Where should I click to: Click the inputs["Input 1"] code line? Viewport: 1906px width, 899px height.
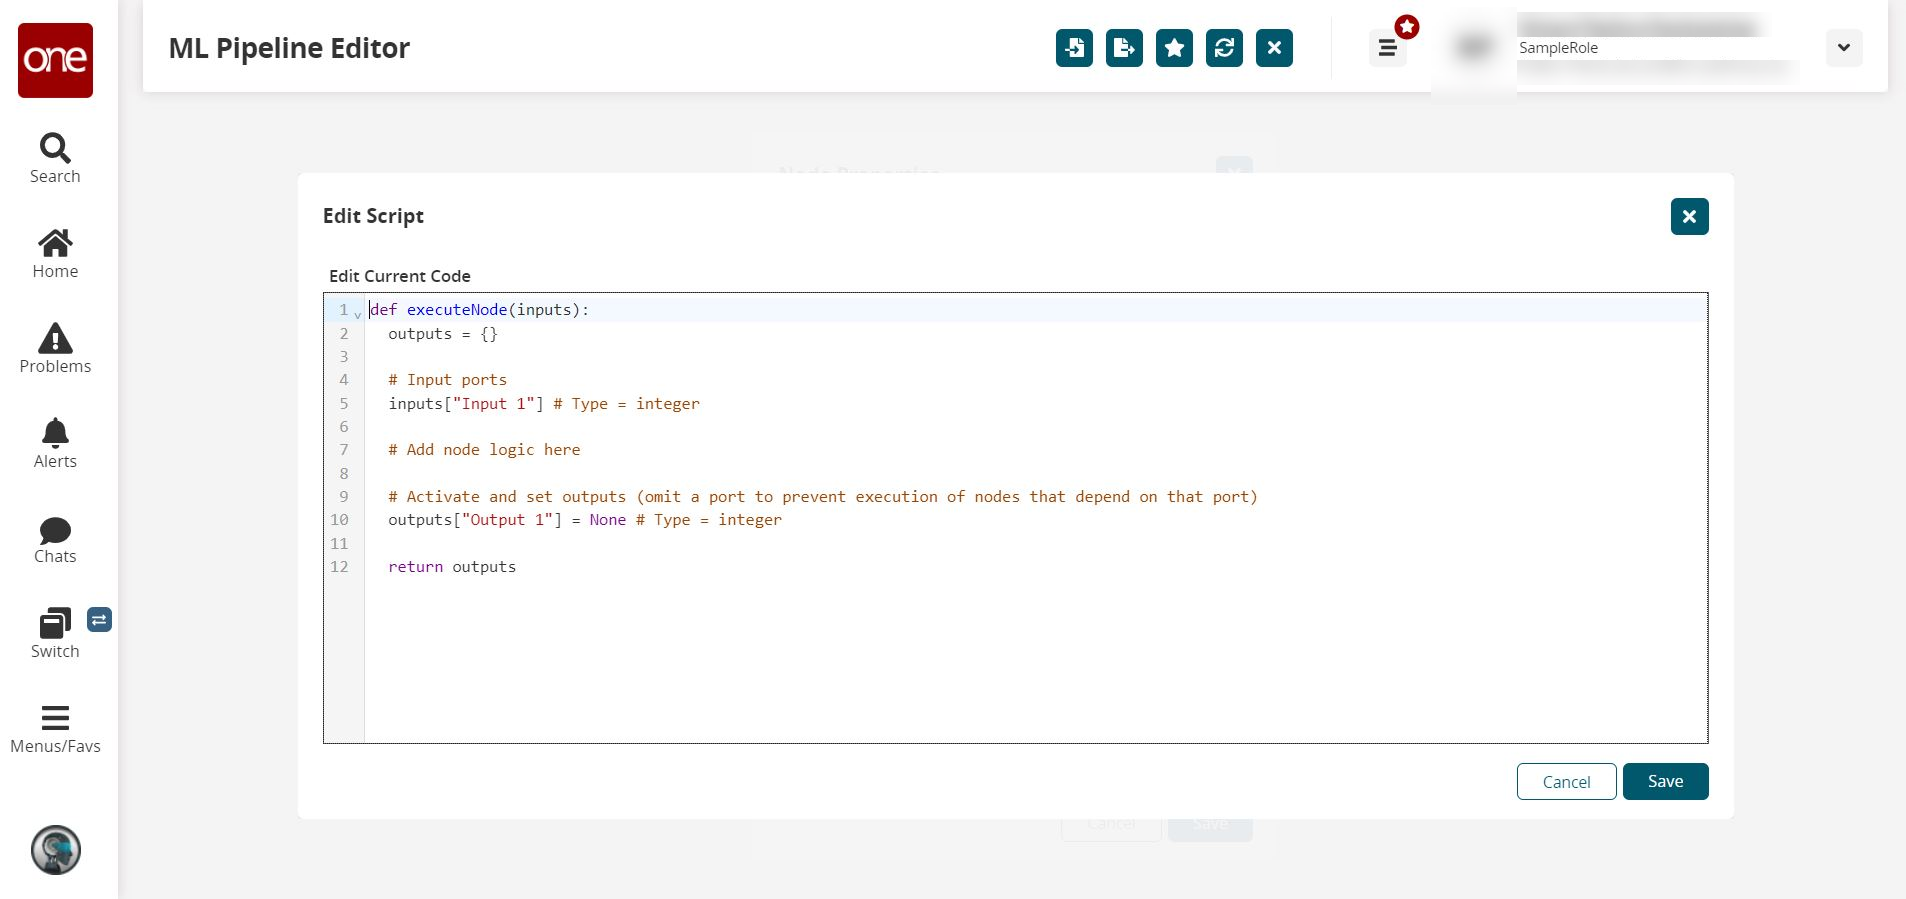544,404
